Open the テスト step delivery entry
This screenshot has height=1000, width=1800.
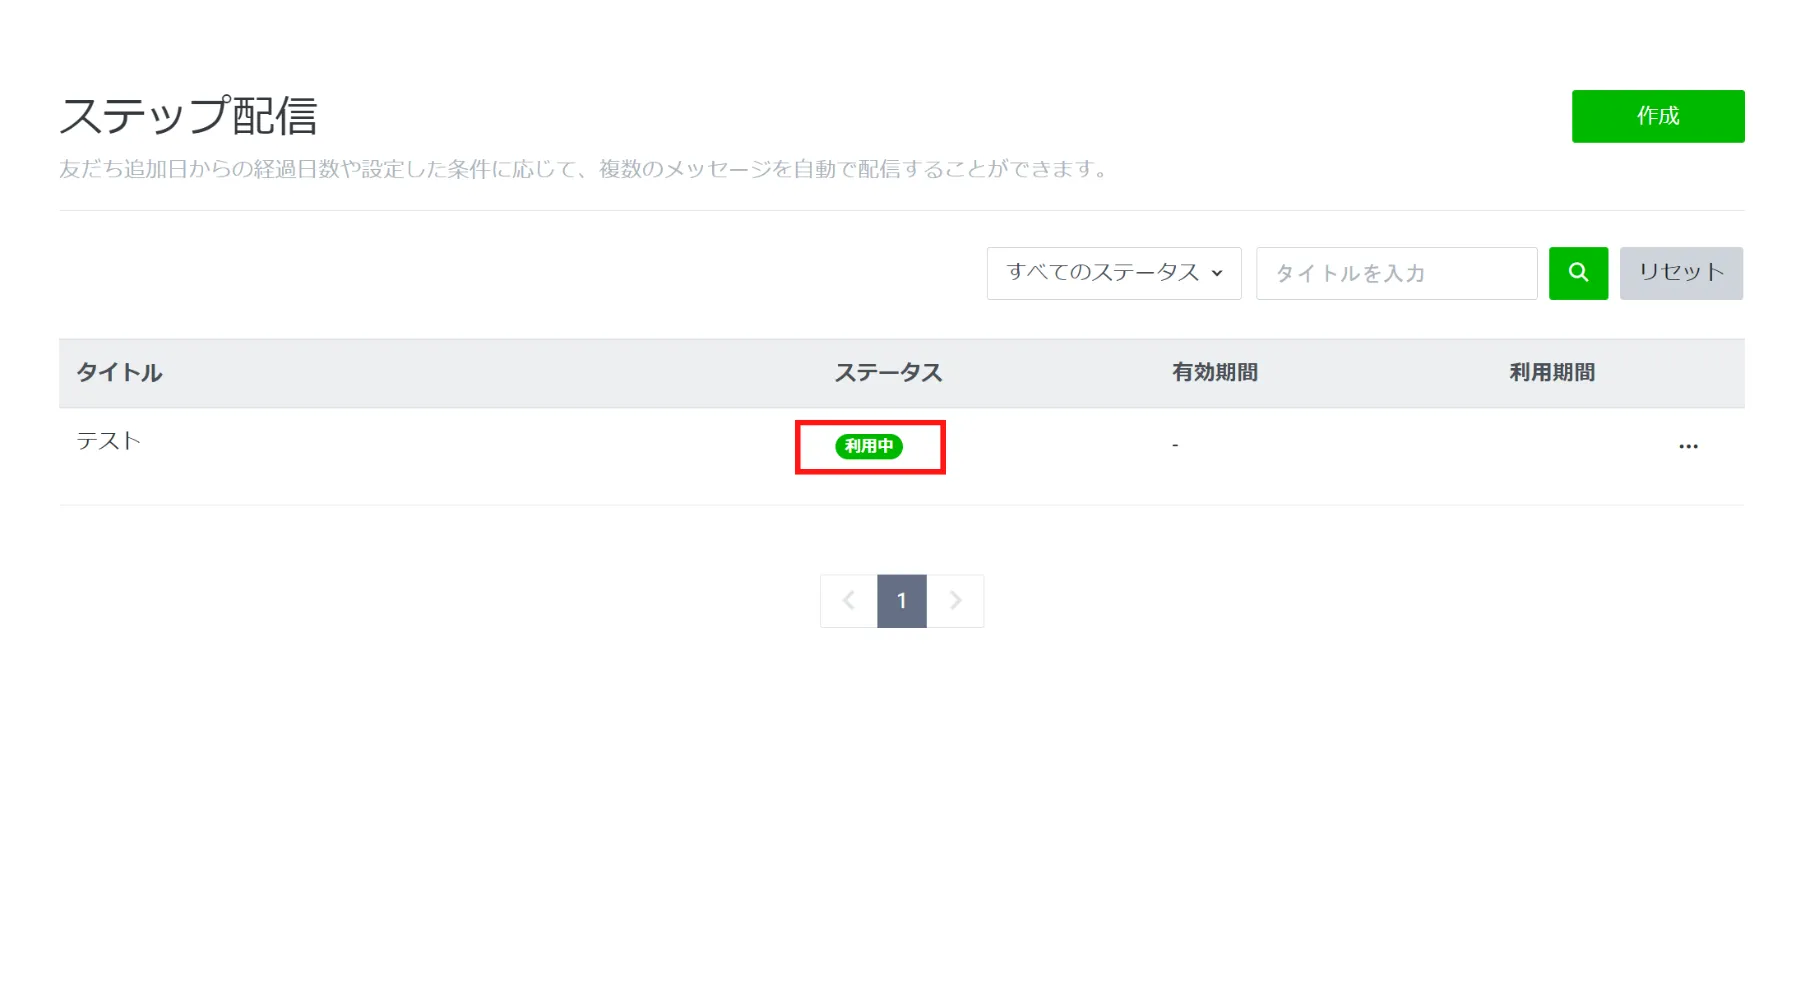[109, 441]
